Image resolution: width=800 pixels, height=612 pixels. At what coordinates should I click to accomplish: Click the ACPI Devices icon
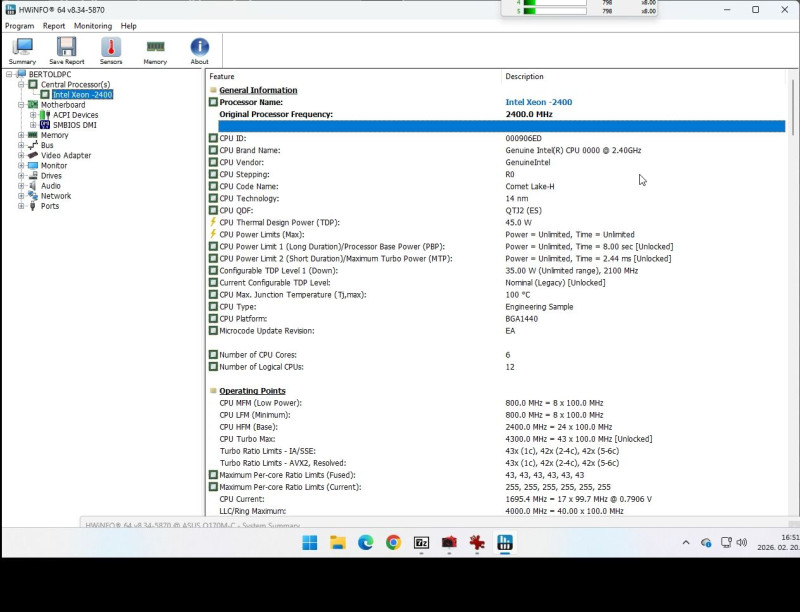45,115
